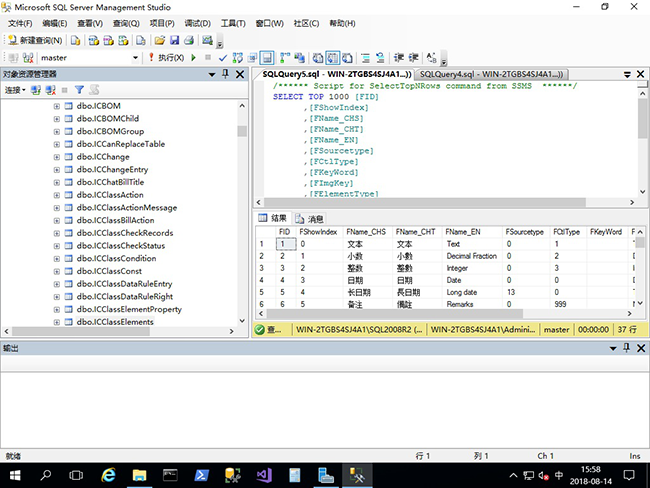Click the Disconnect icon in Object Explorer
The image size is (650, 488).
[50, 90]
